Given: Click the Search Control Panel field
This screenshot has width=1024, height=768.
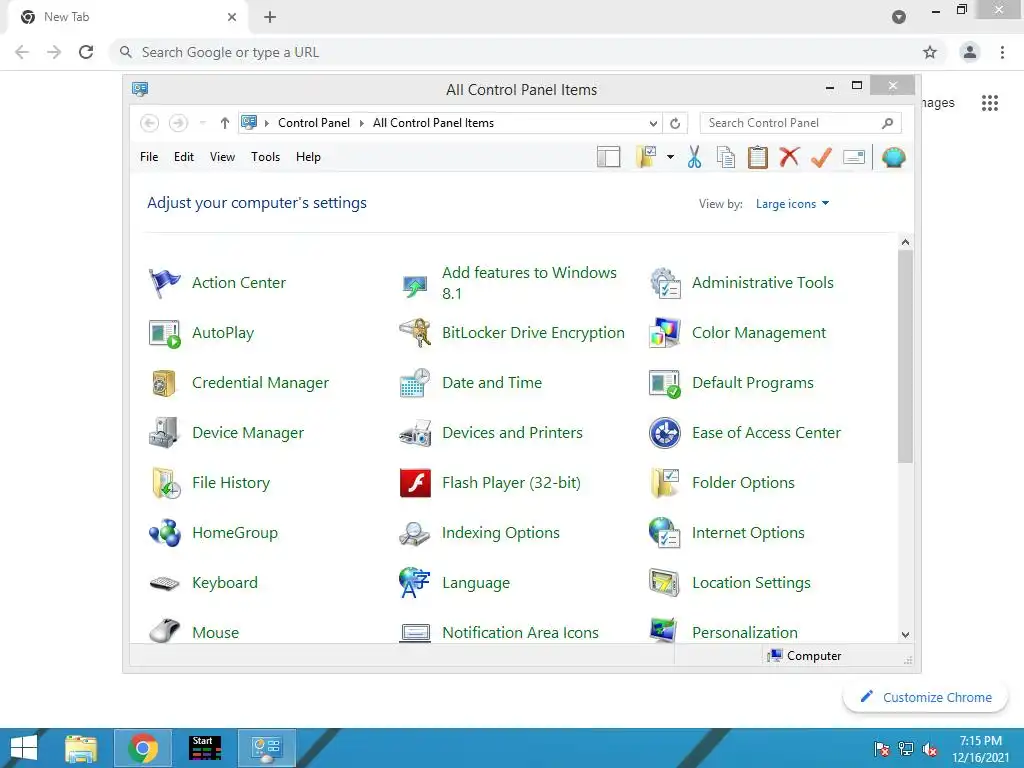Looking at the screenshot, I should coord(801,123).
